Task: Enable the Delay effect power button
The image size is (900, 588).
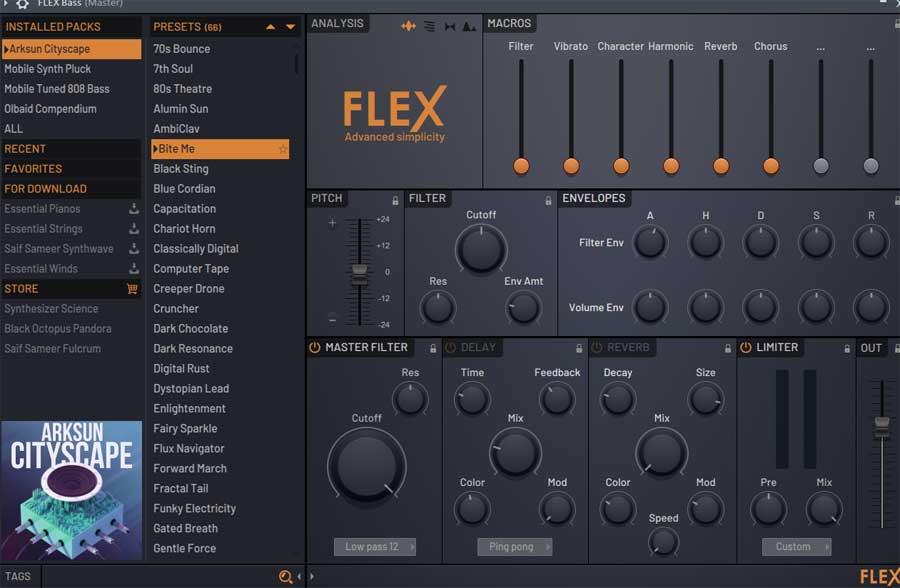Action: coord(451,347)
